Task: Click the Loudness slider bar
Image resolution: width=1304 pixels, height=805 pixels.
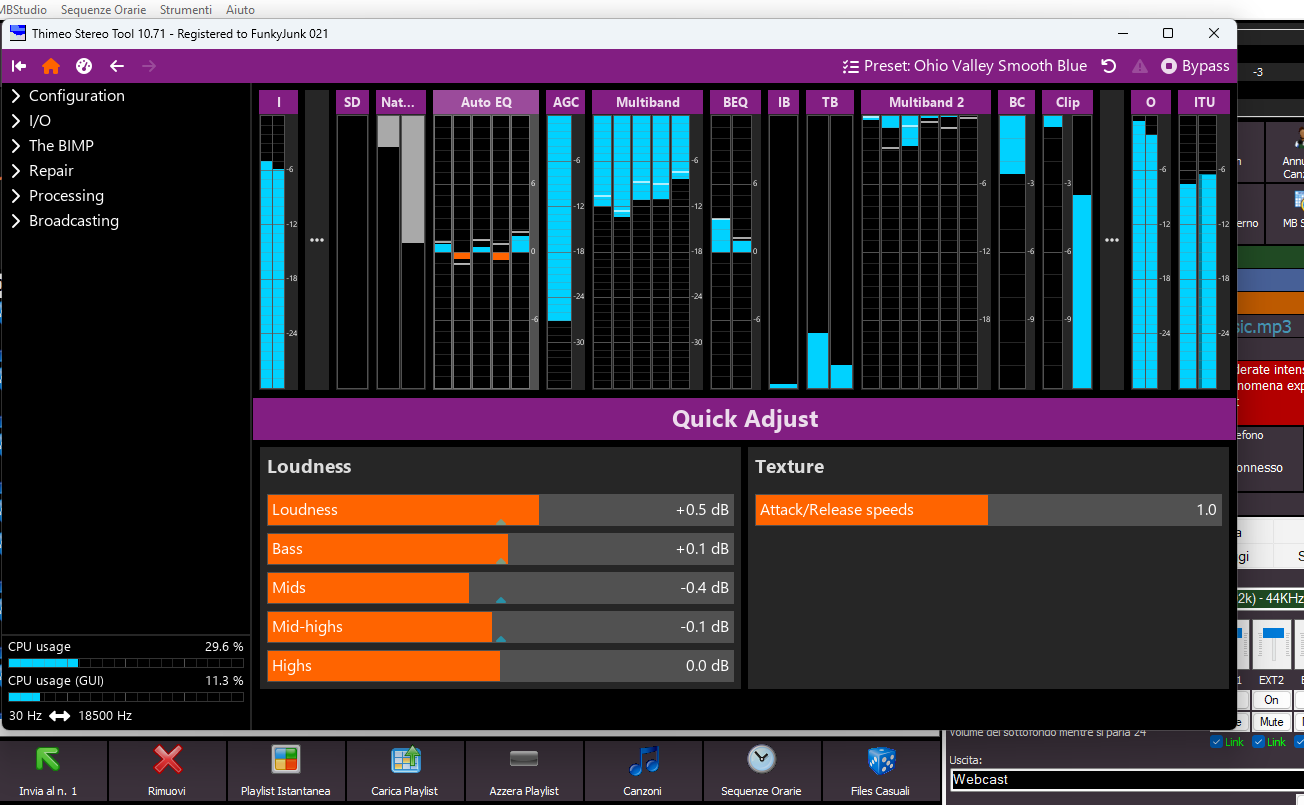Action: [x=500, y=510]
